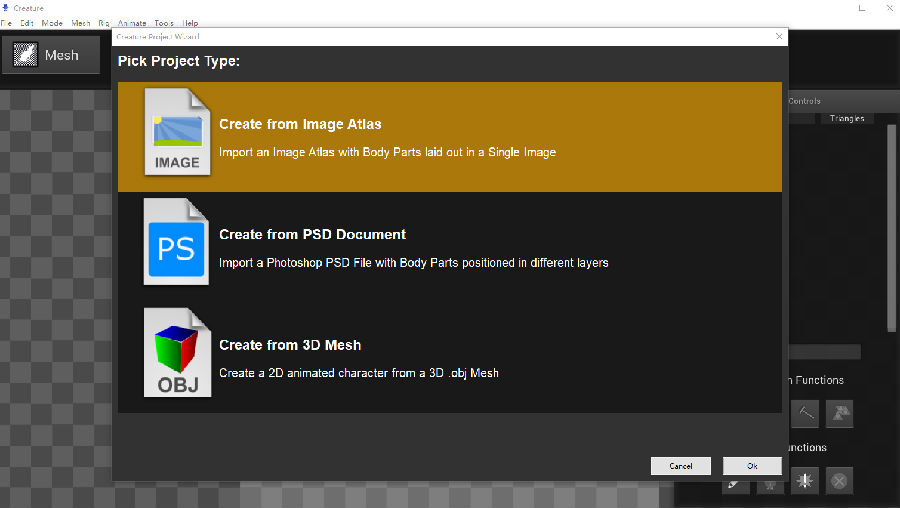This screenshot has width=900, height=508.
Task: Pick the OBJ 3D mesh file icon
Action: [177, 352]
